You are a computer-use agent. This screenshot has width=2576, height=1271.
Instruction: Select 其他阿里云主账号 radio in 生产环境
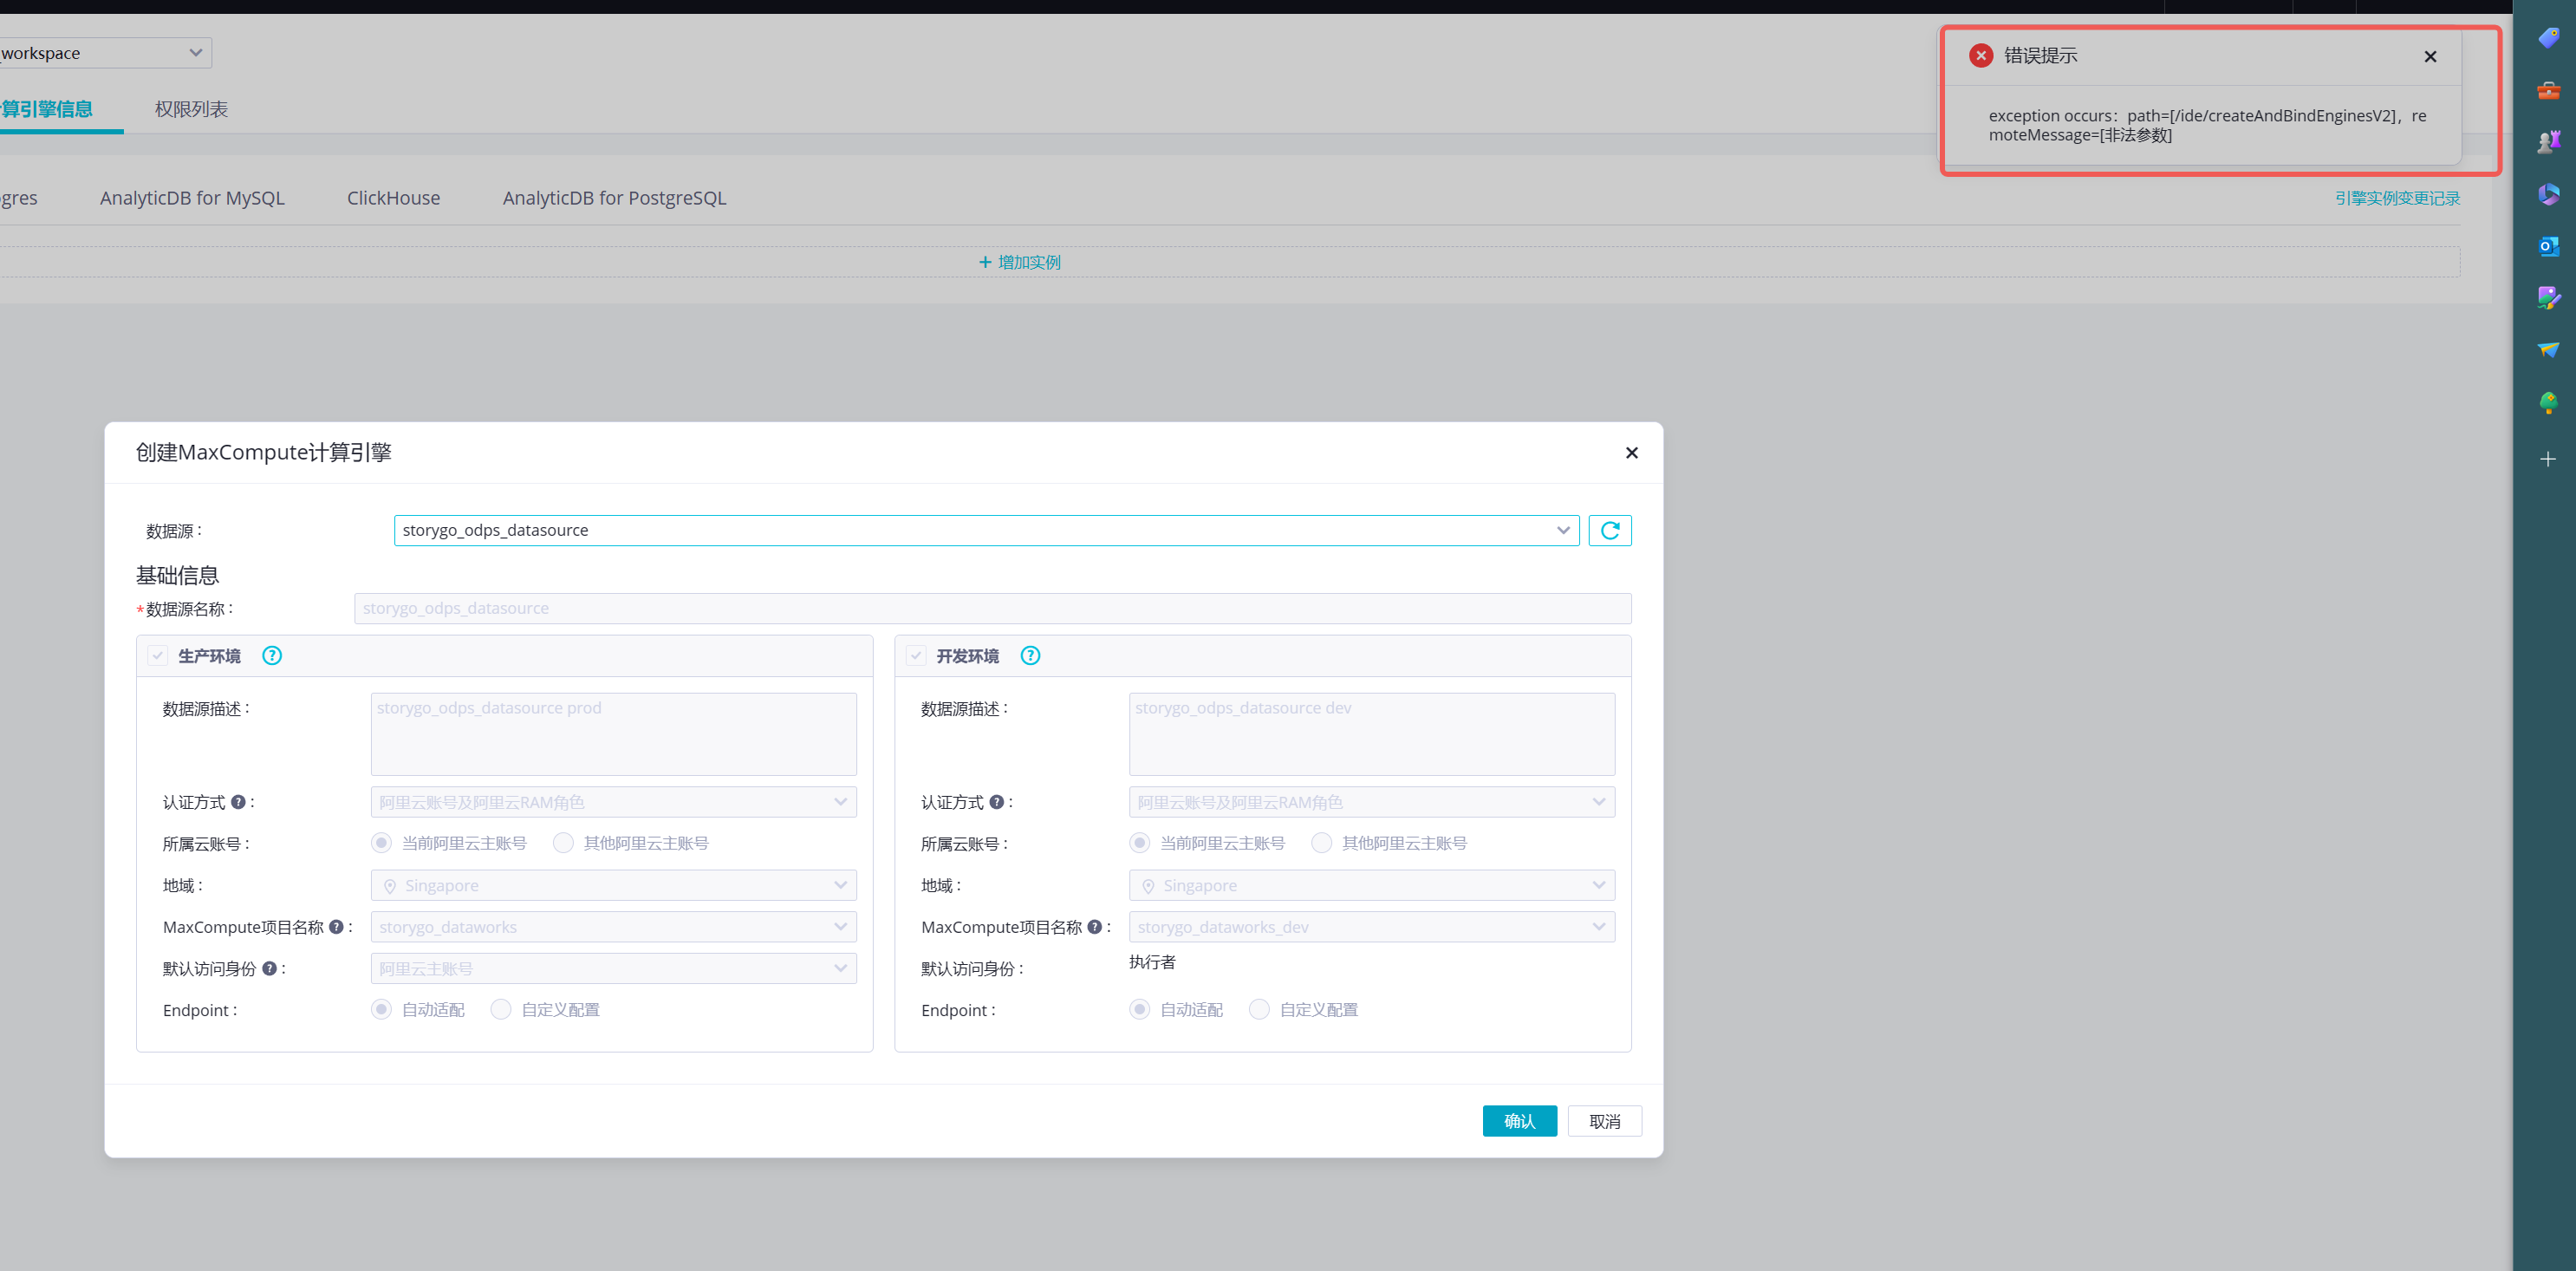point(563,843)
